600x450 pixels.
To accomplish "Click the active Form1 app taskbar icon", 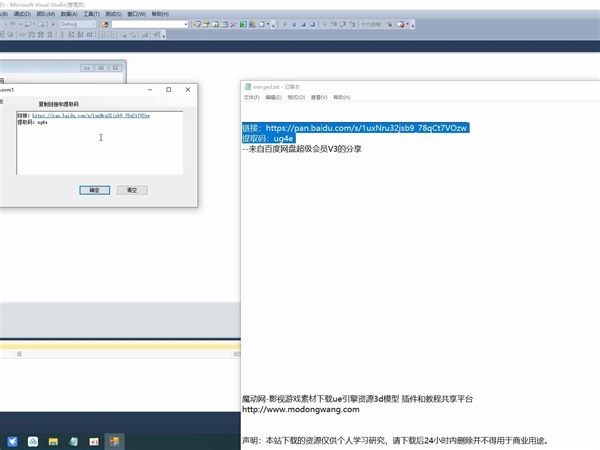I will [x=114, y=442].
